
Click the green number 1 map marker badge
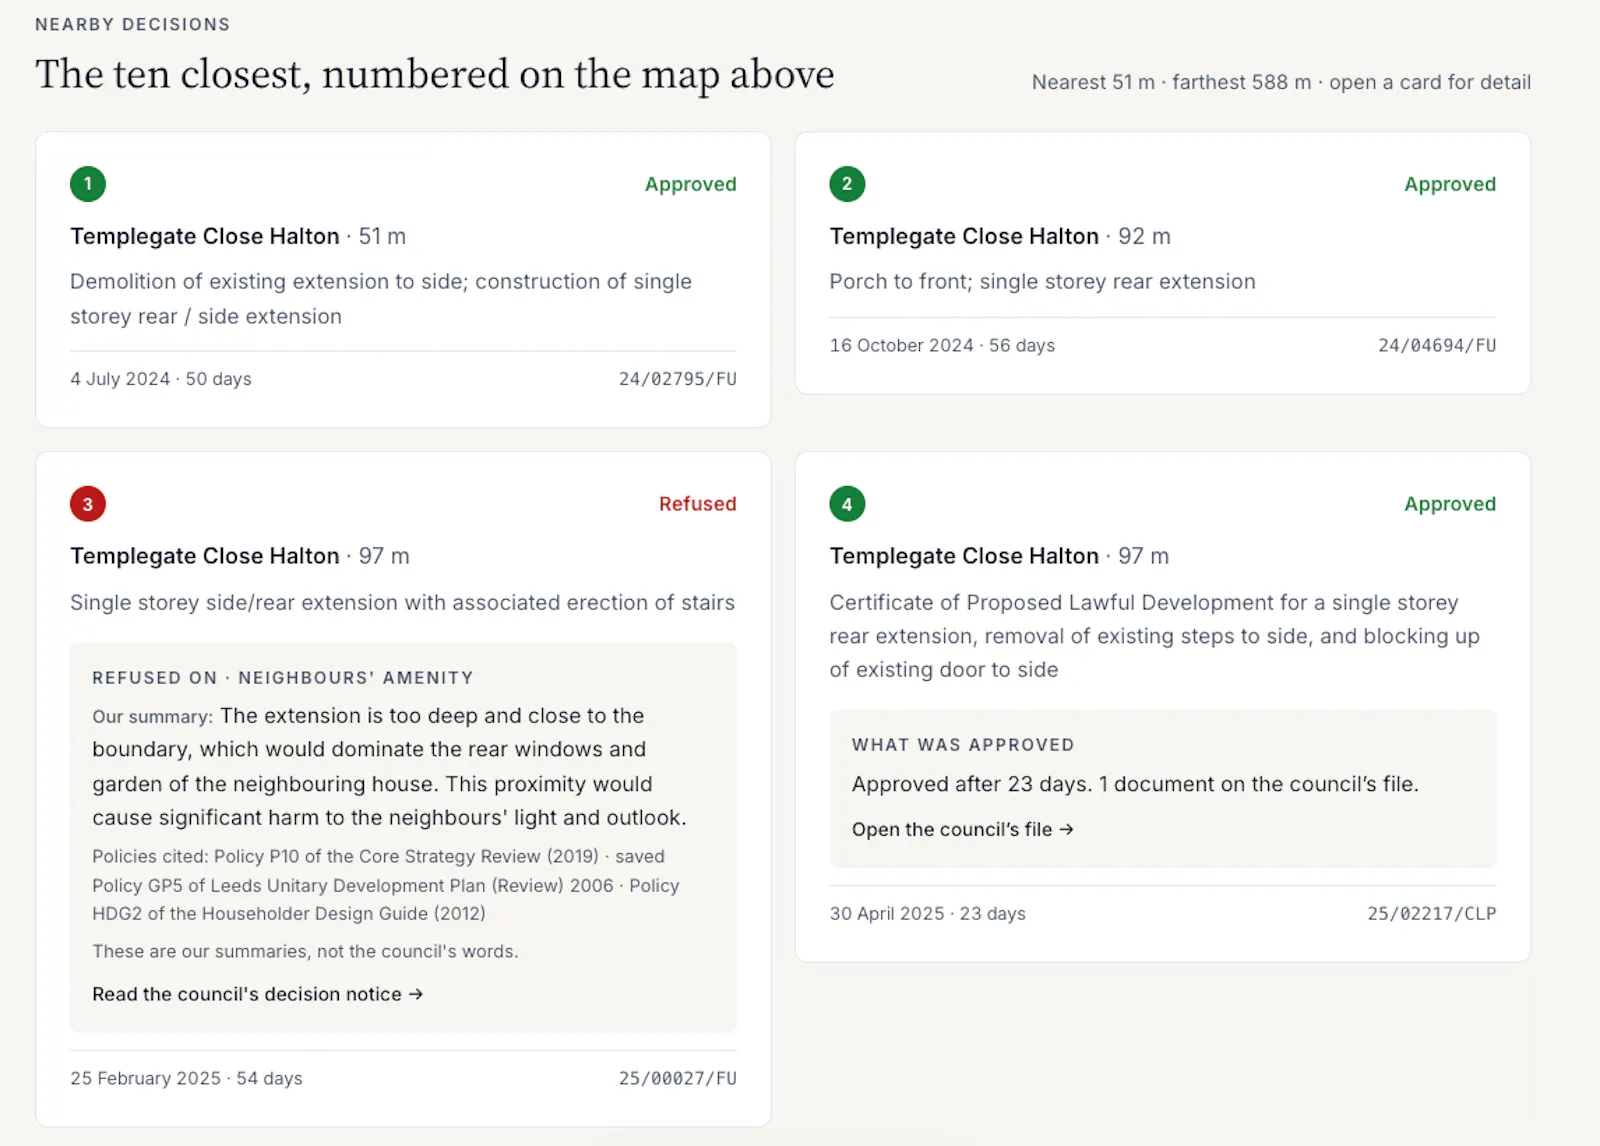coord(88,184)
